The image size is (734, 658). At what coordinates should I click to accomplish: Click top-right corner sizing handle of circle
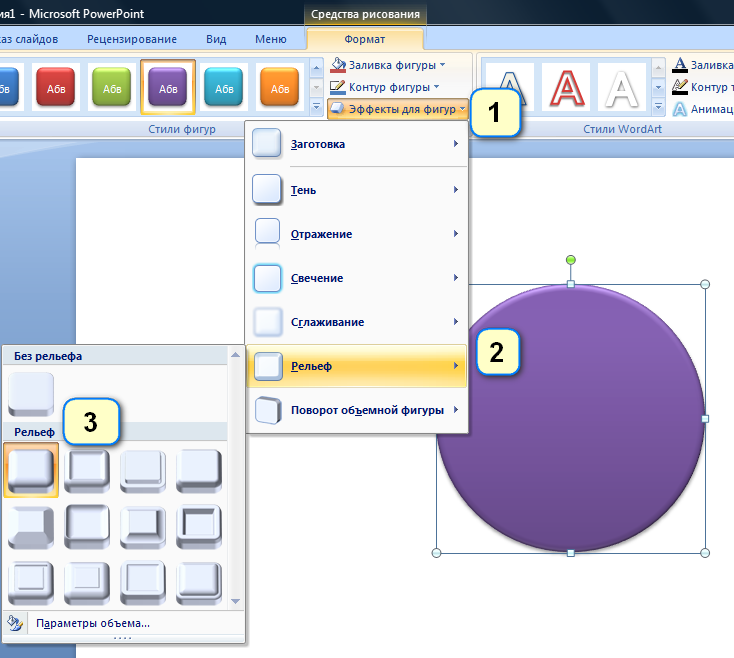click(705, 285)
